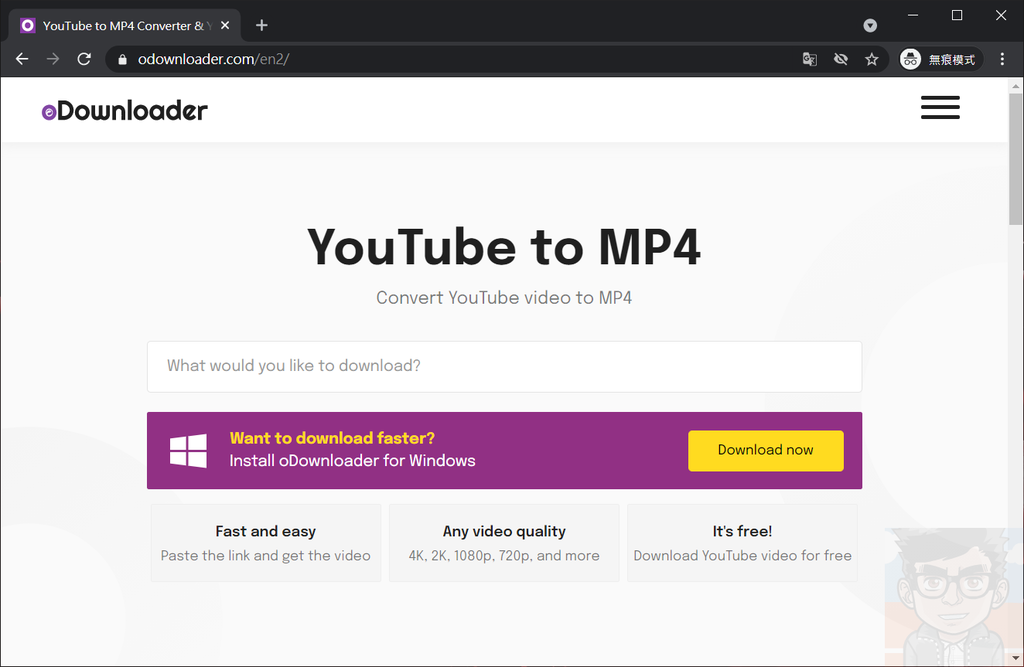Click 'Download YouTube video for free' text
Viewport: 1024px width, 667px height.
pos(743,555)
